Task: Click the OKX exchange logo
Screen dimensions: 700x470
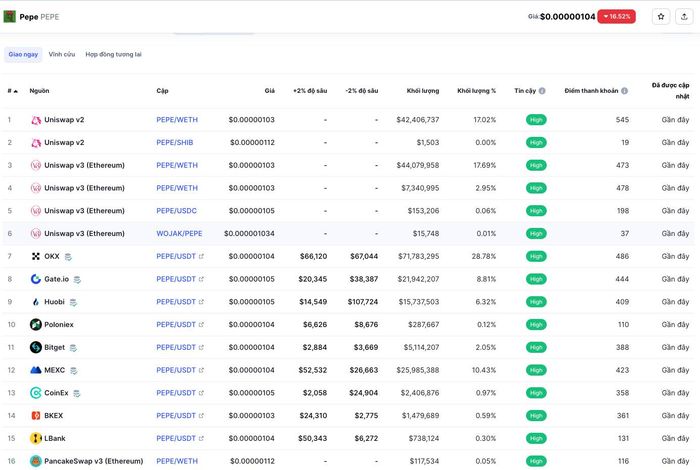Action: (36, 256)
